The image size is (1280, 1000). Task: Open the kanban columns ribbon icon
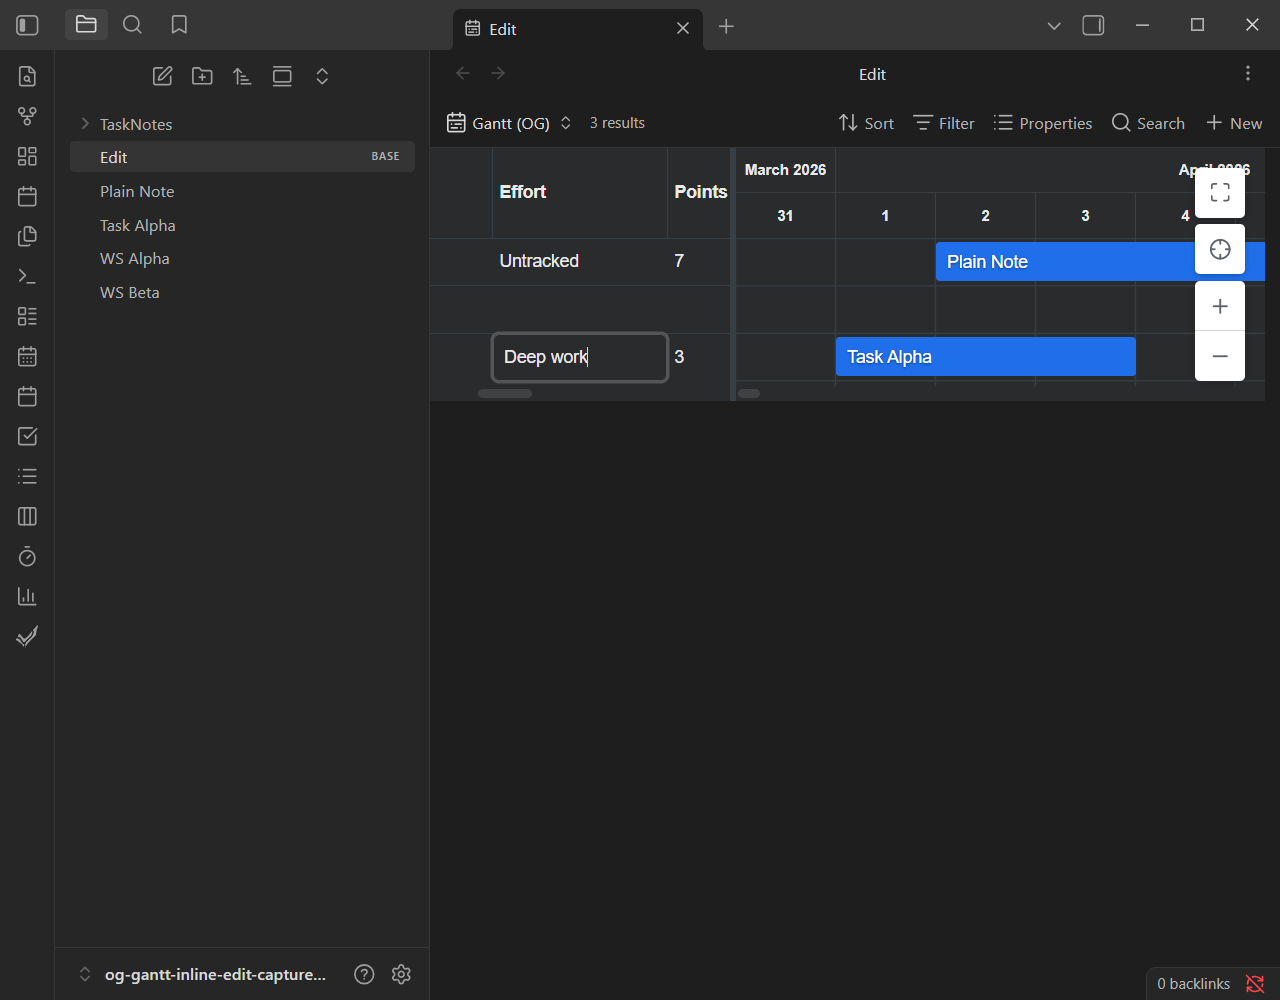tap(27, 516)
